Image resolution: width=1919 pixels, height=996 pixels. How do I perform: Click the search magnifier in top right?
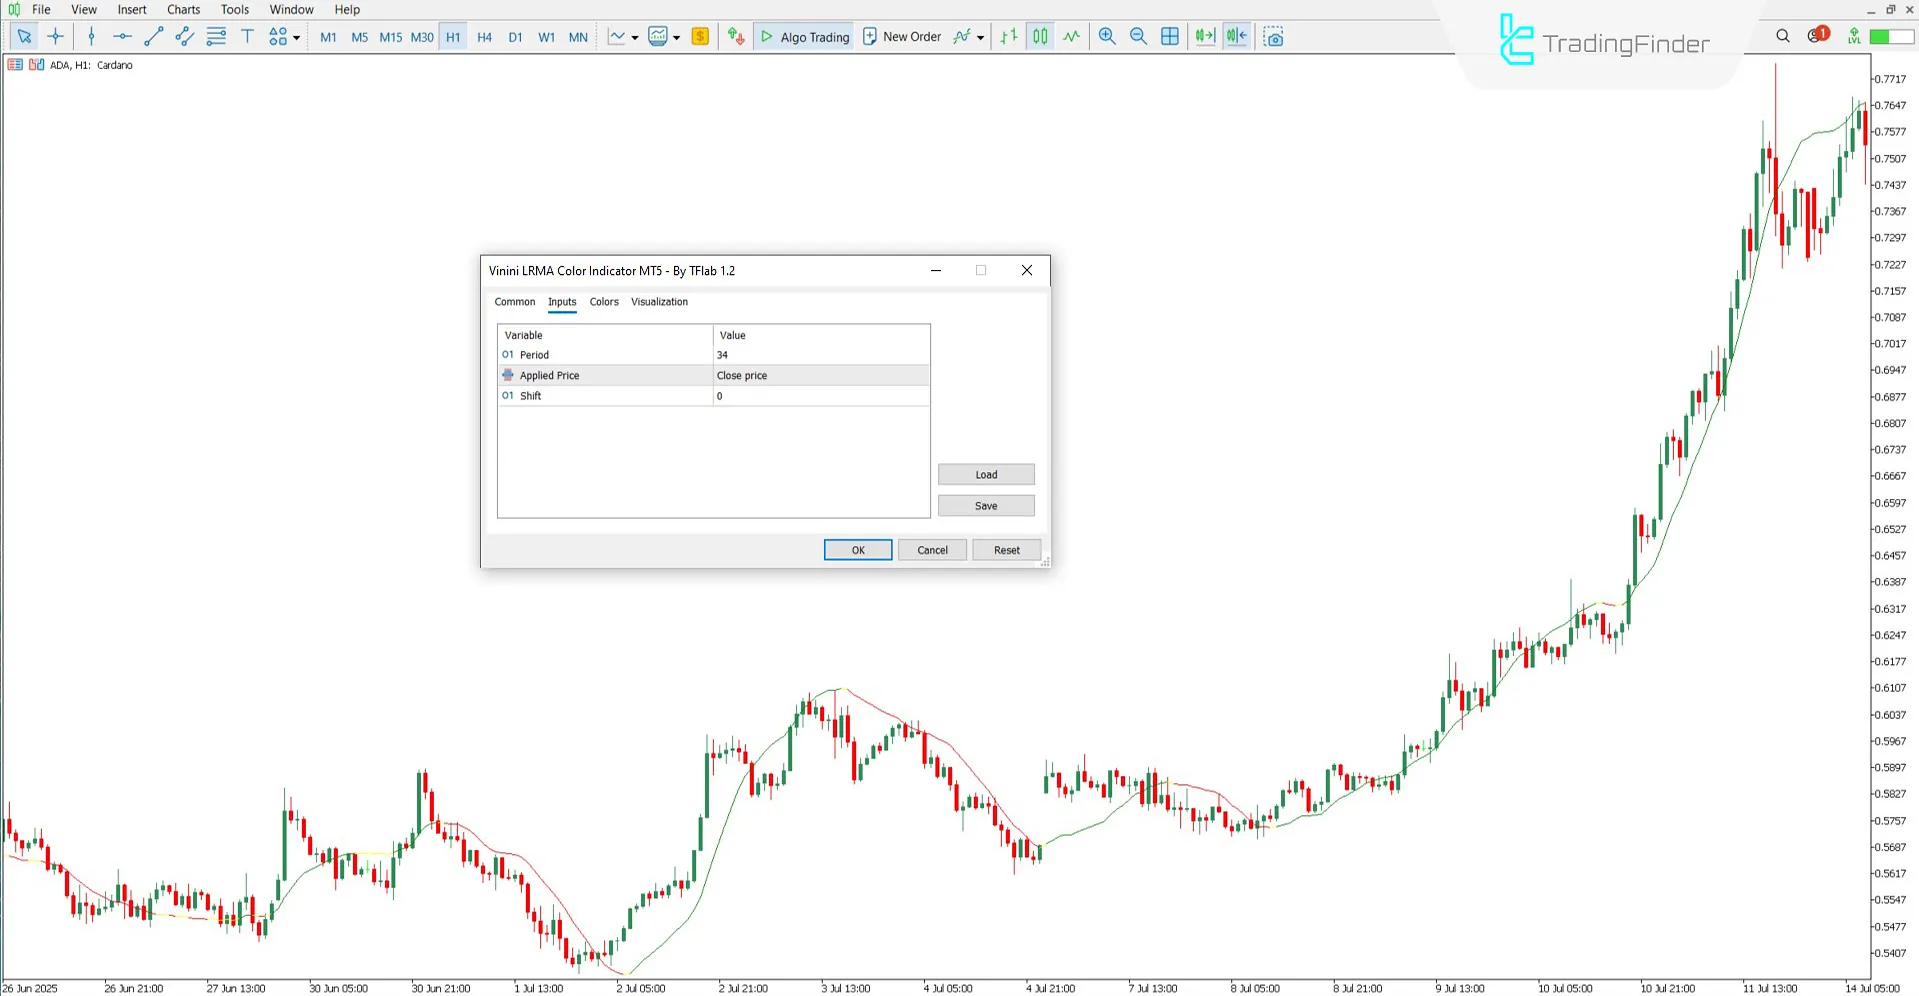click(x=1783, y=36)
